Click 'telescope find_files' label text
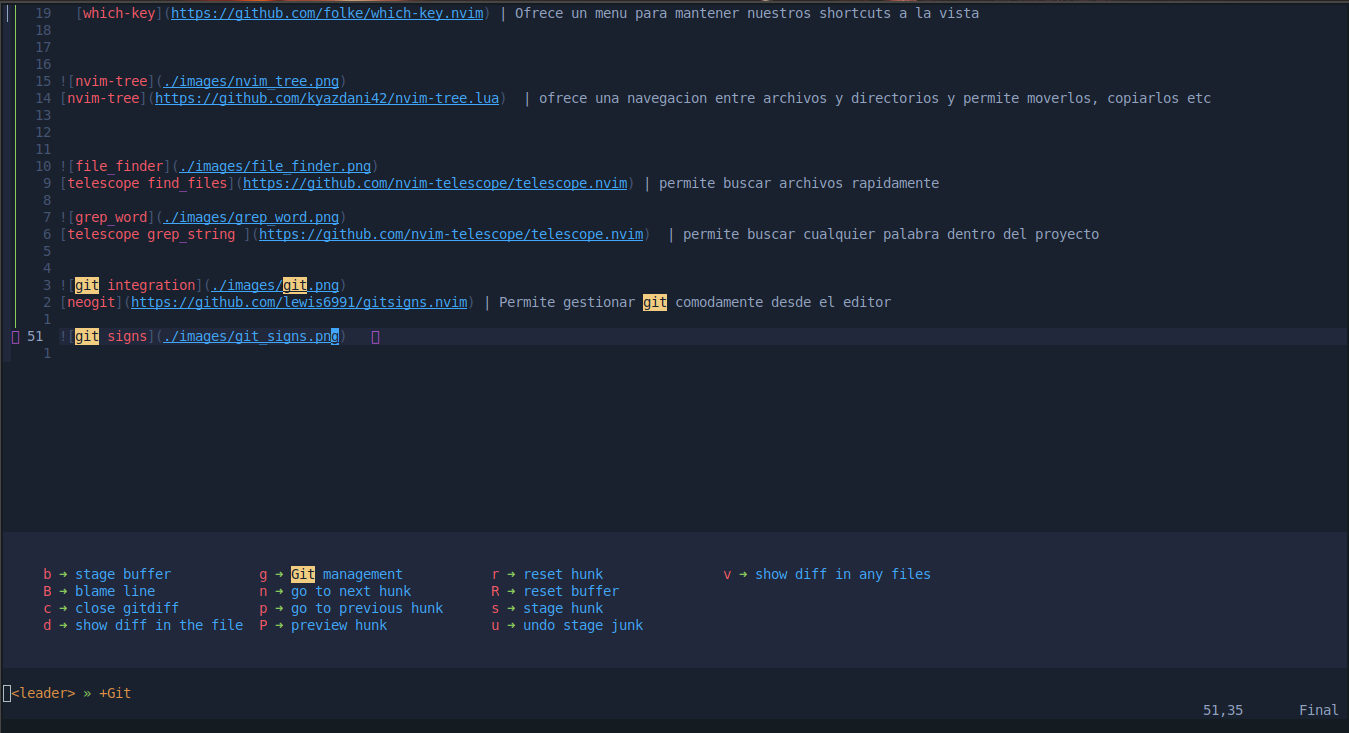This screenshot has width=1349, height=733. pyautogui.click(x=147, y=183)
